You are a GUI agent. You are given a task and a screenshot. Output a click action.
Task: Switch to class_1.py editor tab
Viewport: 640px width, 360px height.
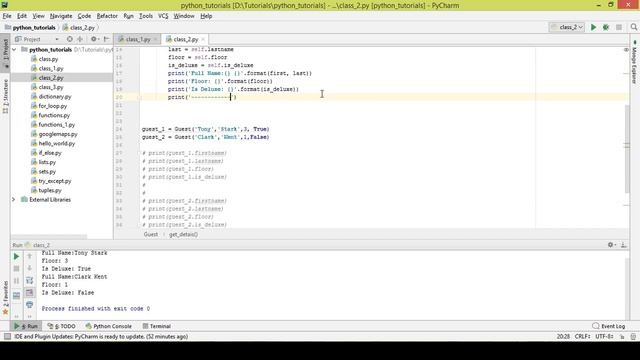coord(138,39)
